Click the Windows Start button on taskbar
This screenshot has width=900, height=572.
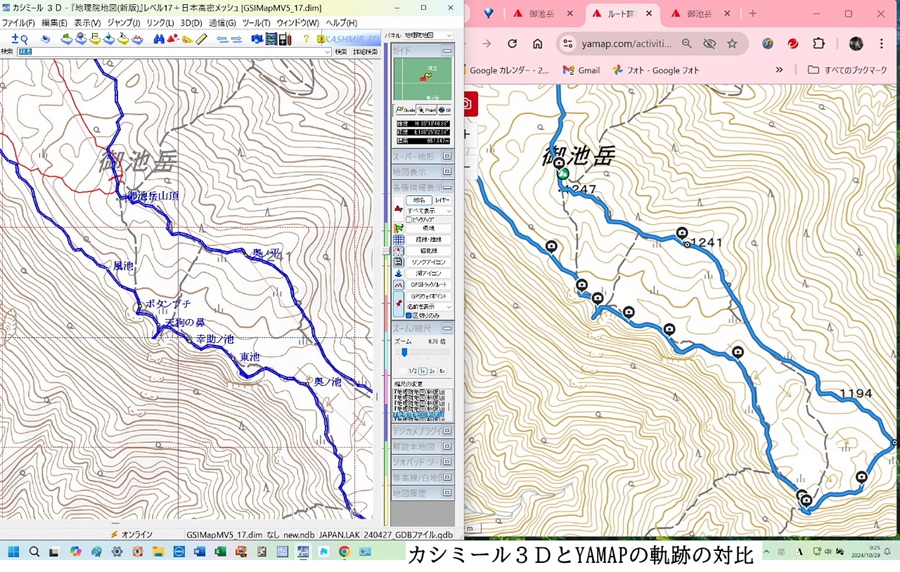pyautogui.click(x=13, y=552)
